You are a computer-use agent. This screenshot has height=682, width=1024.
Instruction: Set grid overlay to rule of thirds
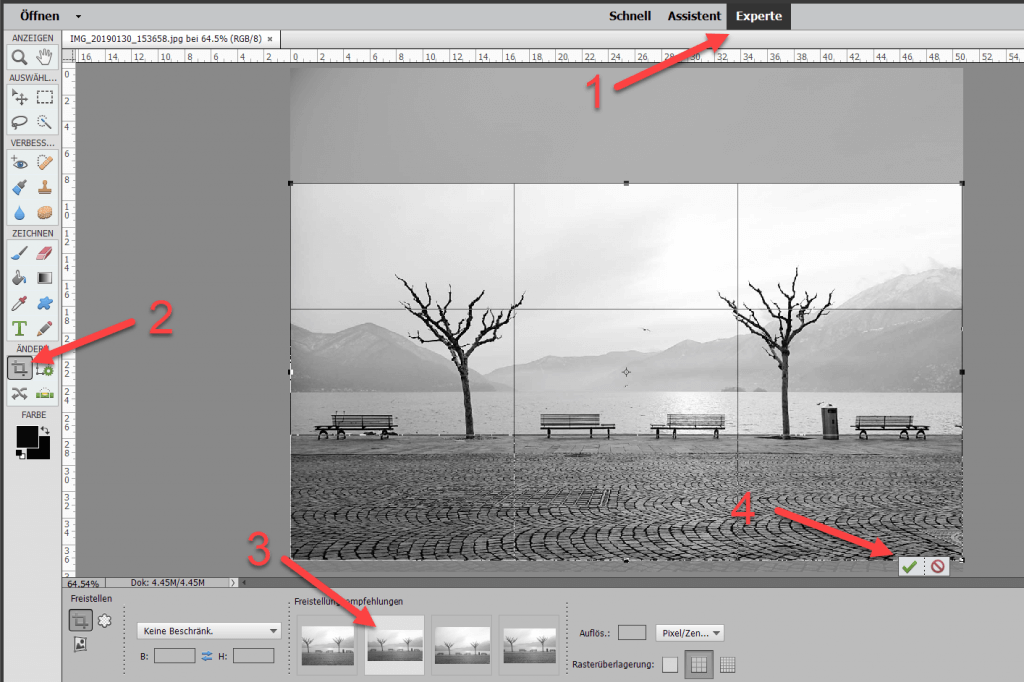click(x=699, y=665)
